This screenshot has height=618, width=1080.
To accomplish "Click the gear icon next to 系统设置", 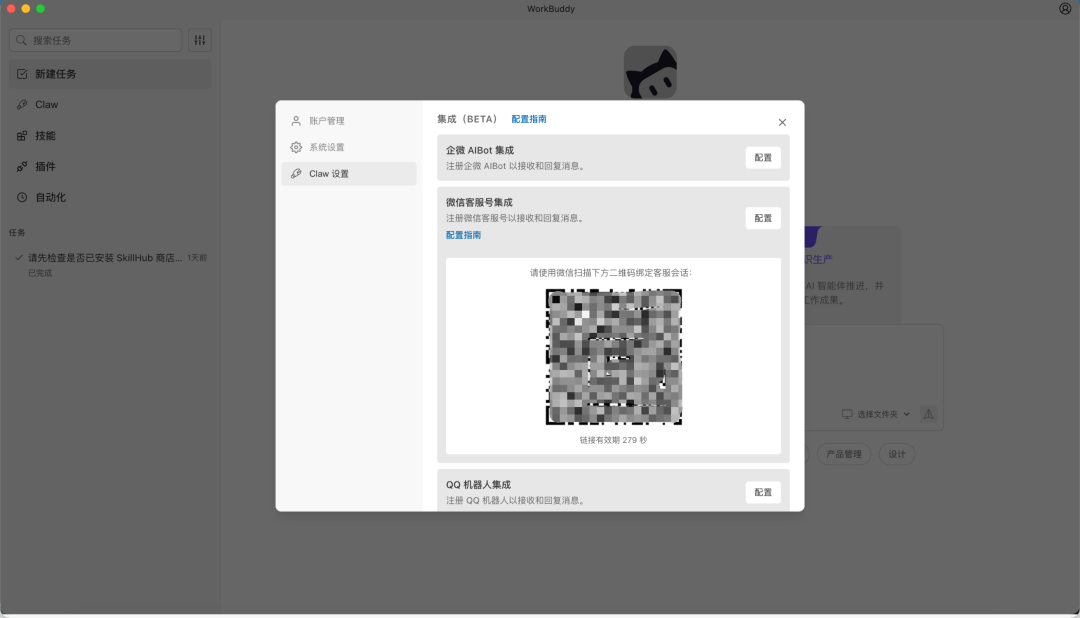I will [296, 147].
